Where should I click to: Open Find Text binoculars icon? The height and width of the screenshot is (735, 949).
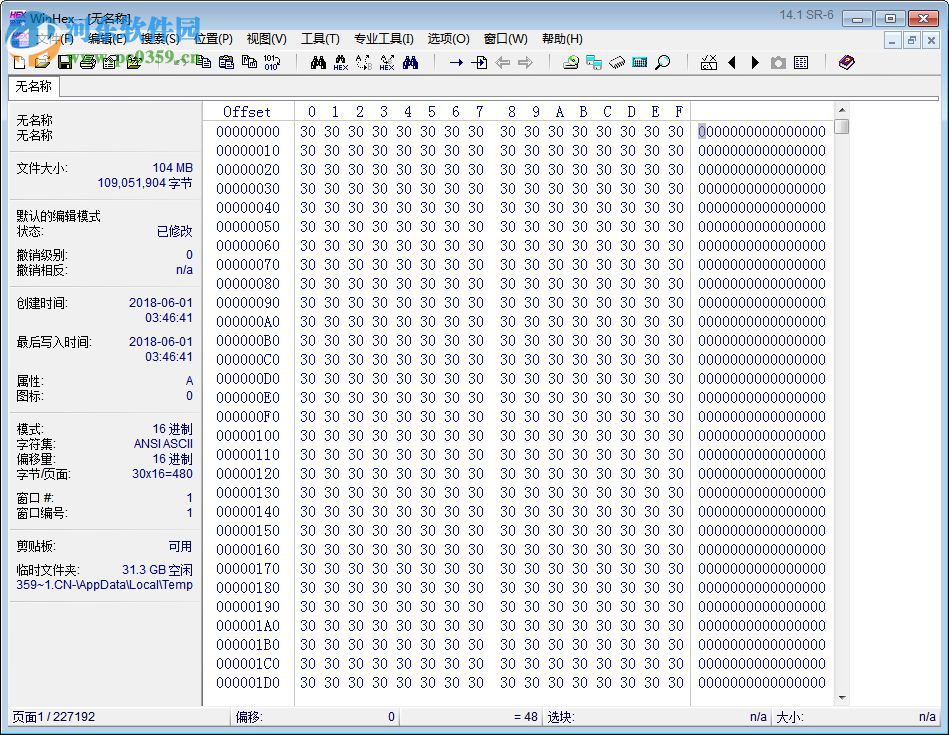[x=318, y=62]
